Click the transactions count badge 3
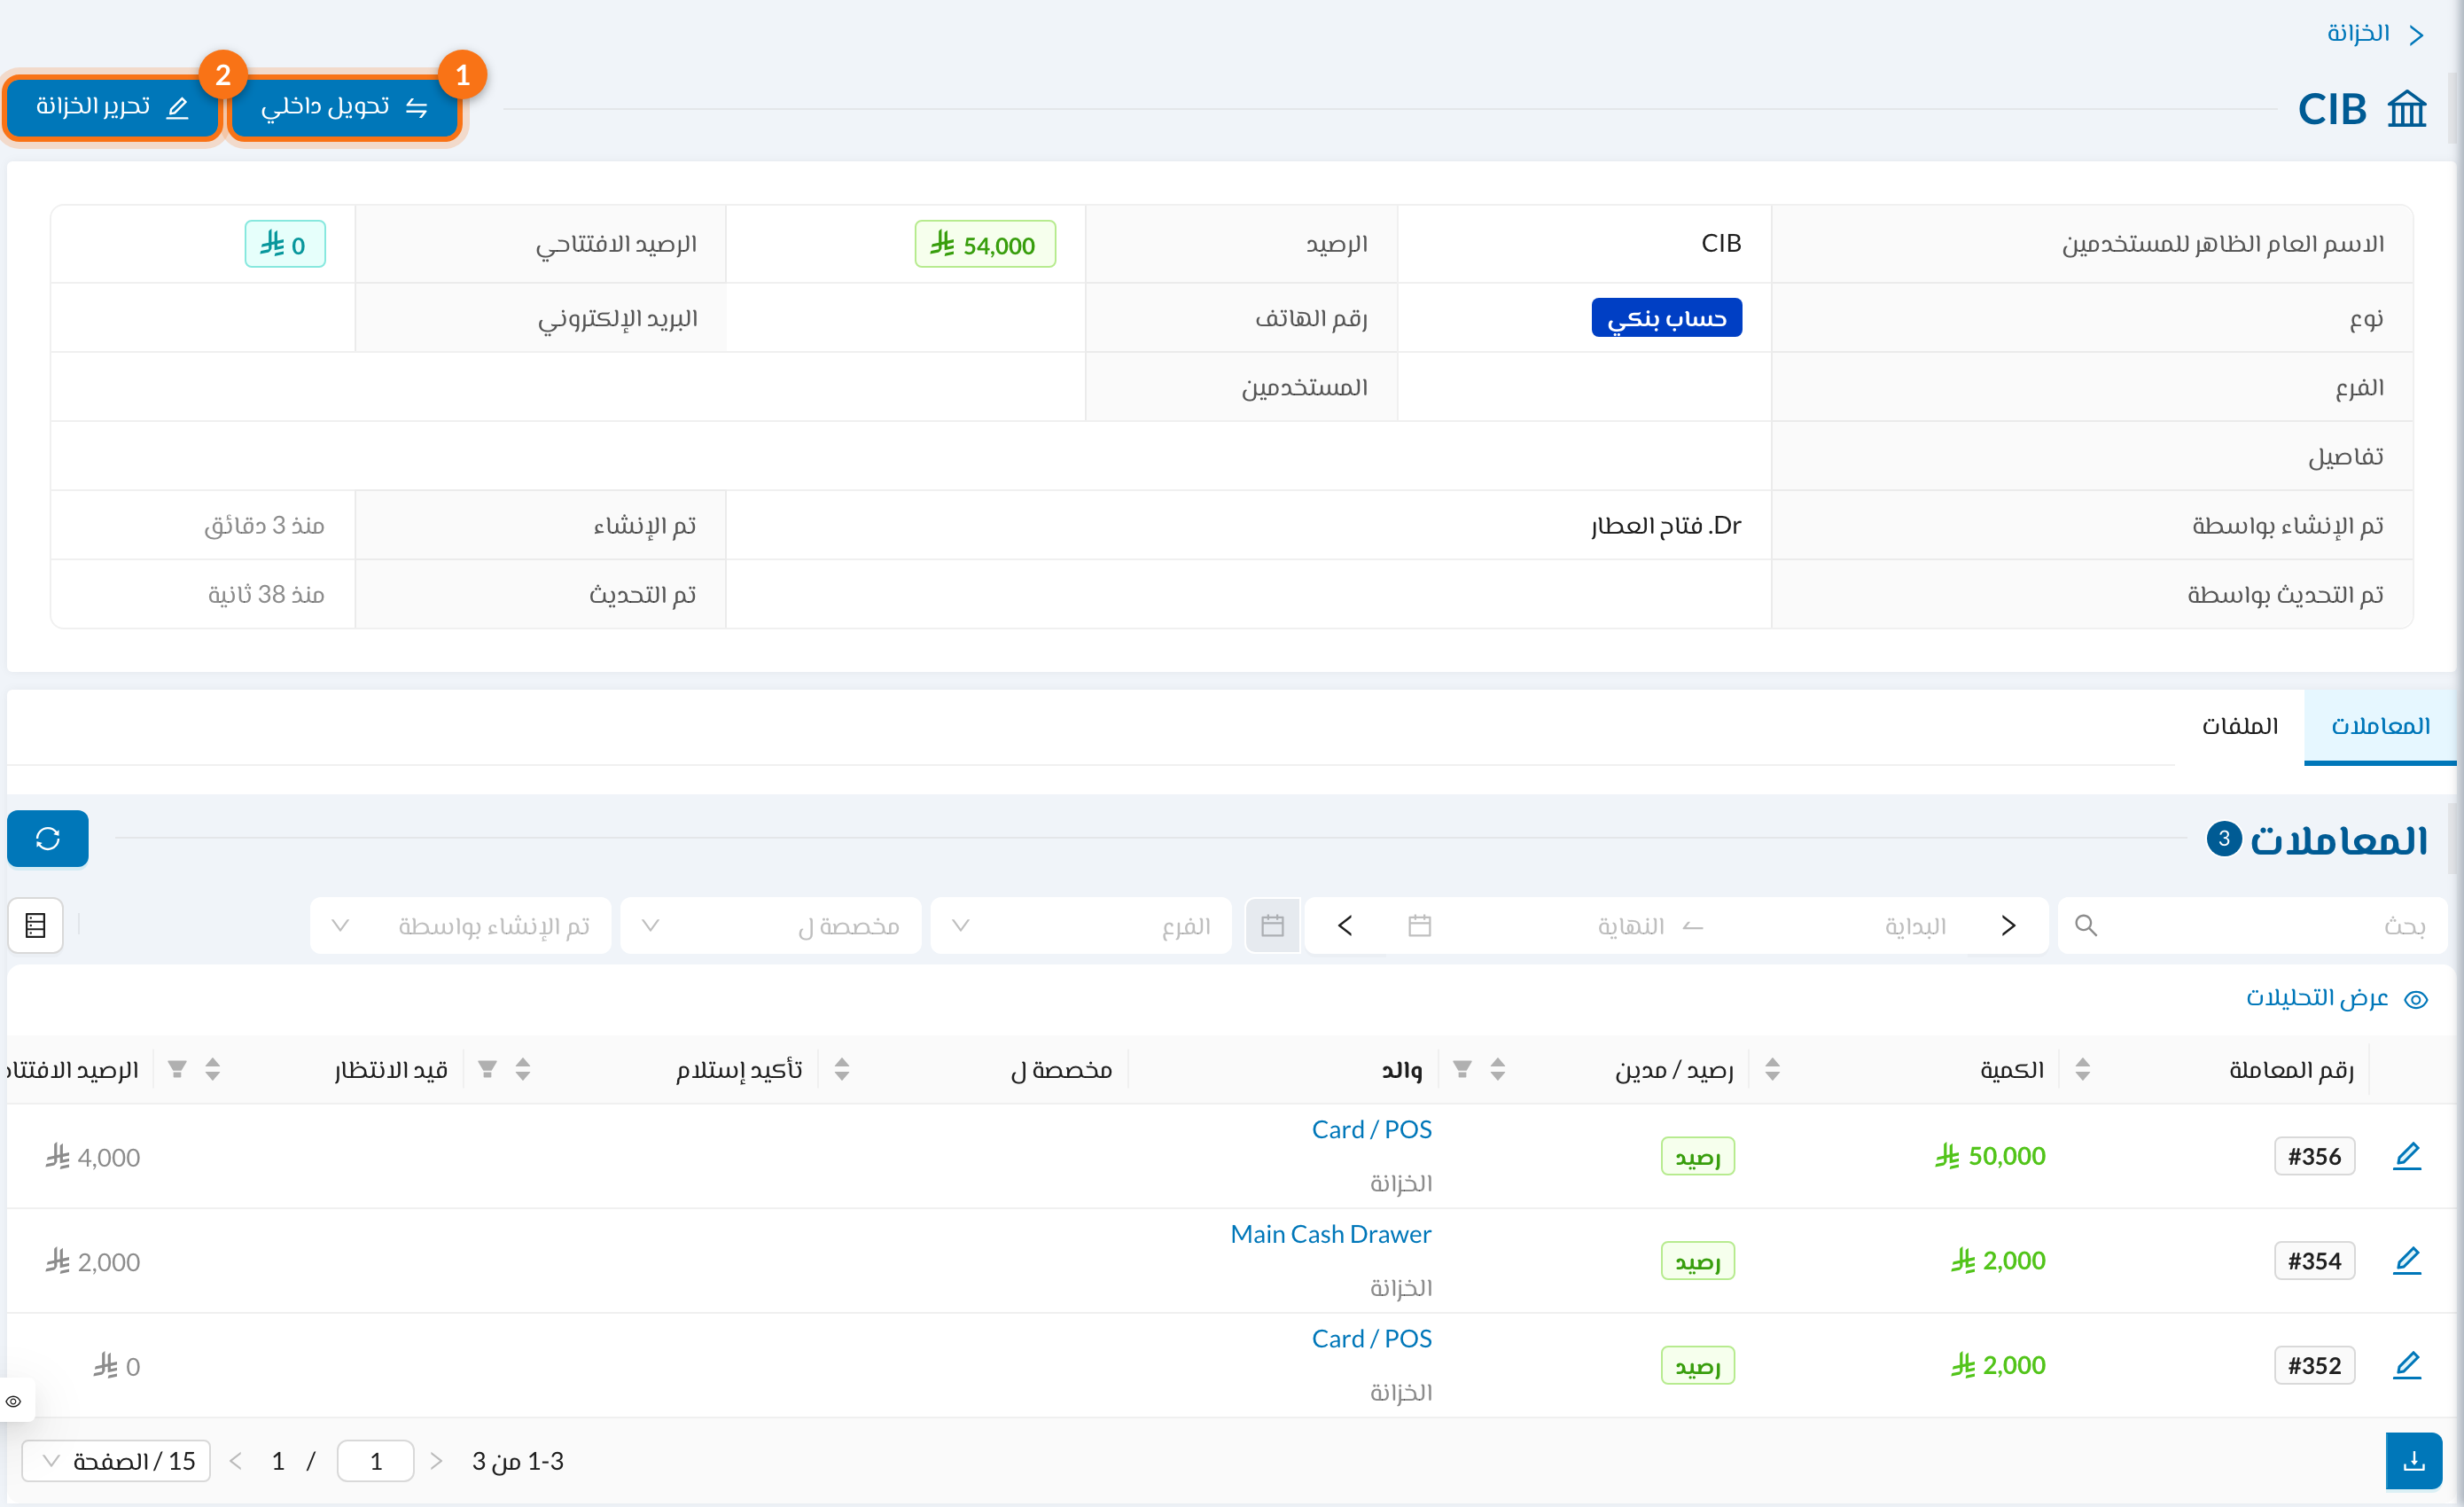 pos(2224,838)
